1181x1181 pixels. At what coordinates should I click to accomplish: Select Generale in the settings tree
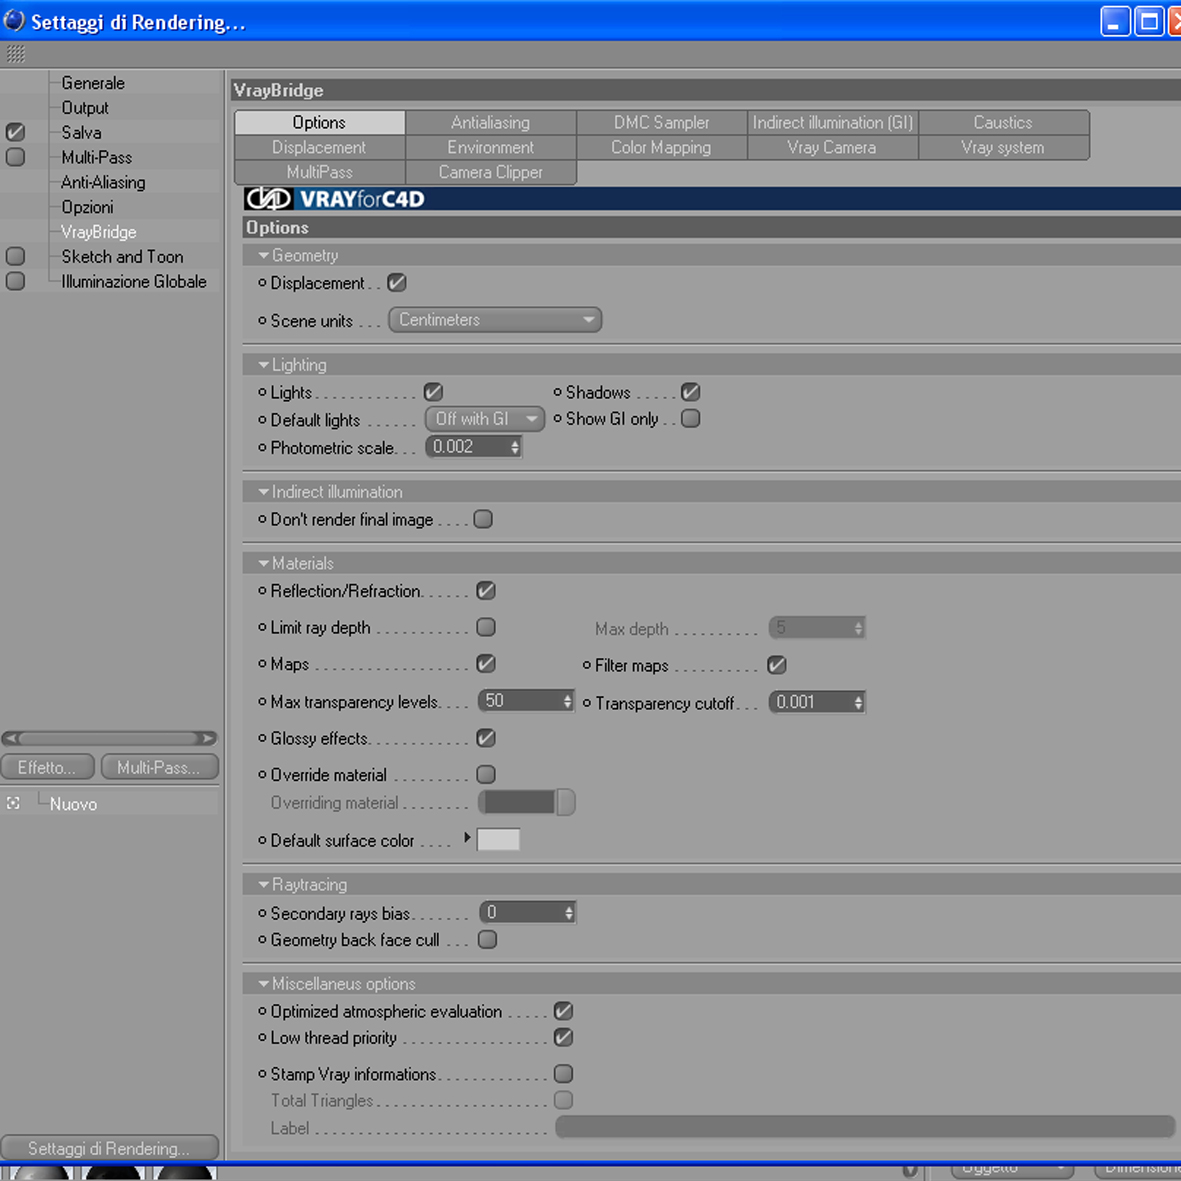(93, 83)
